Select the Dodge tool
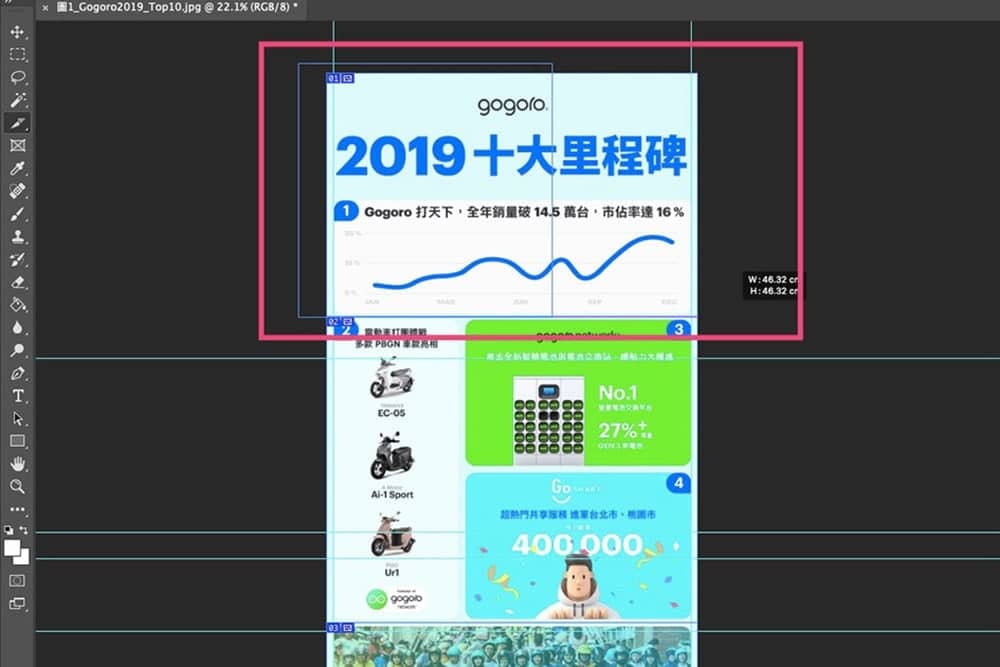 click(17, 350)
